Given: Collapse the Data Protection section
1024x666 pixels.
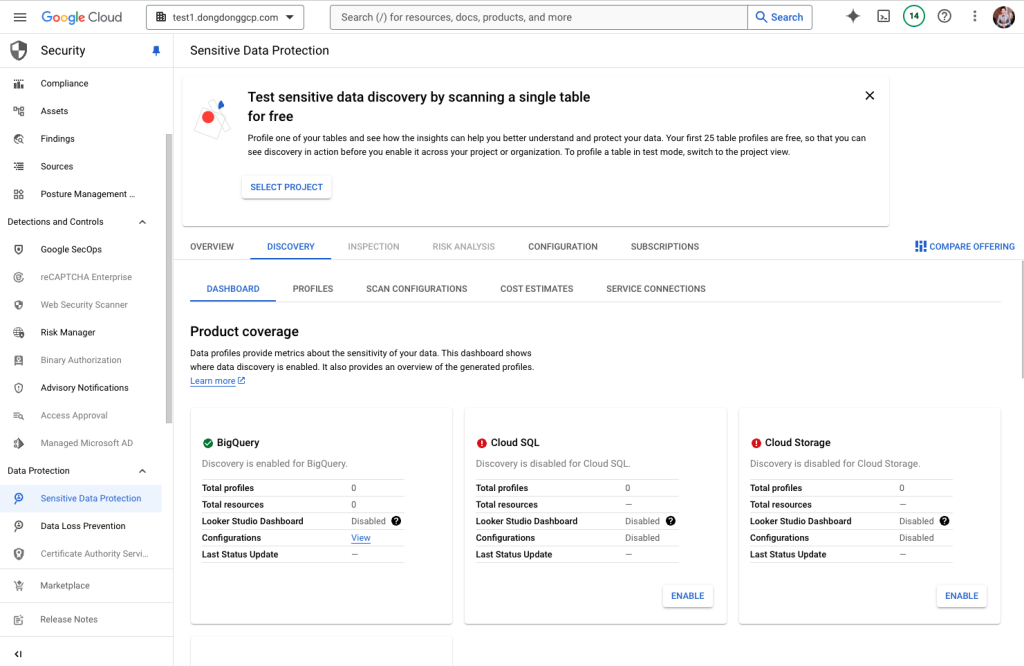Looking at the screenshot, I should pyautogui.click(x=142, y=471).
